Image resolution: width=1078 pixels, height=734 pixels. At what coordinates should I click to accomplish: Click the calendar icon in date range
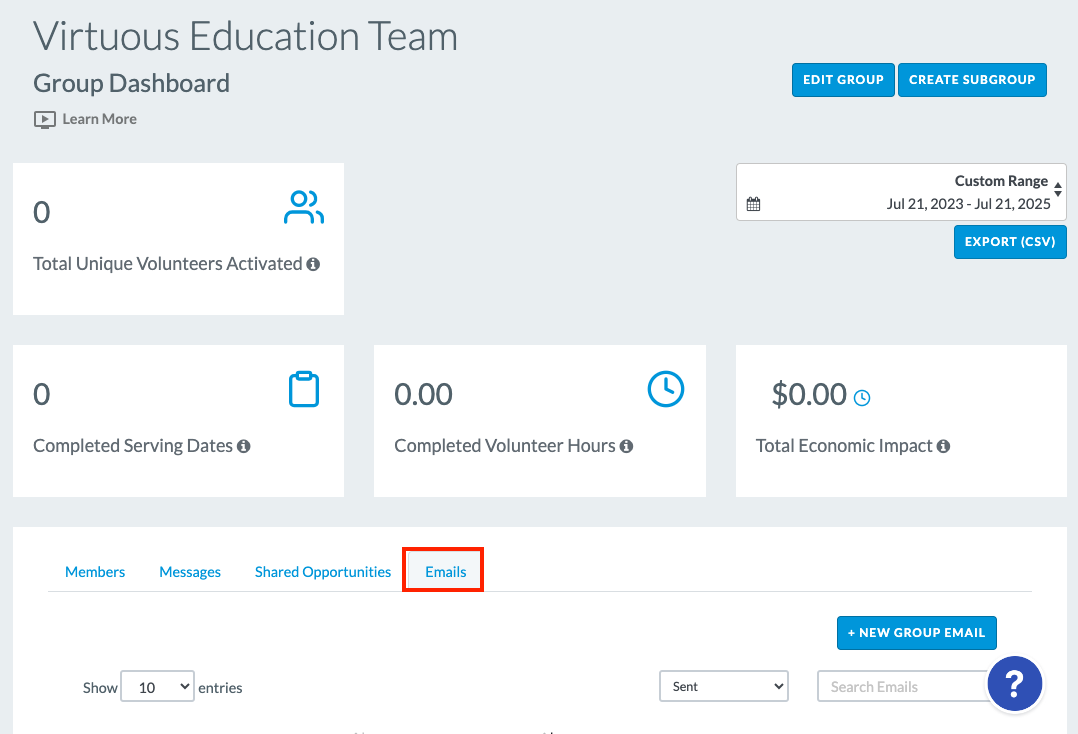tap(754, 204)
